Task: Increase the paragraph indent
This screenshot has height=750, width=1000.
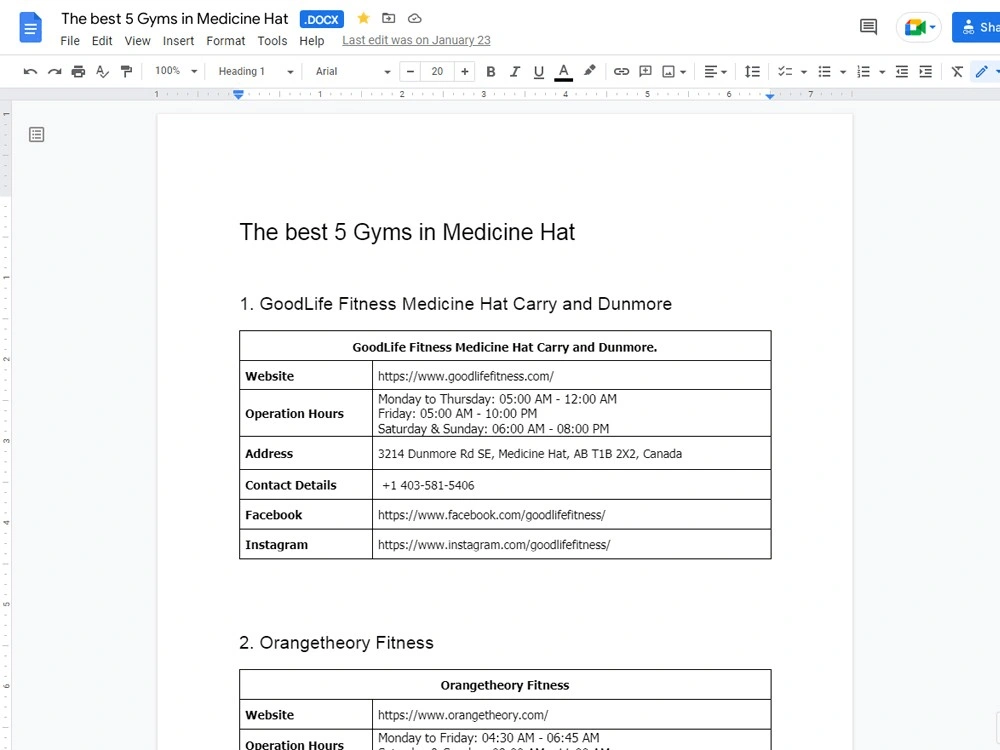Action: coord(925,71)
